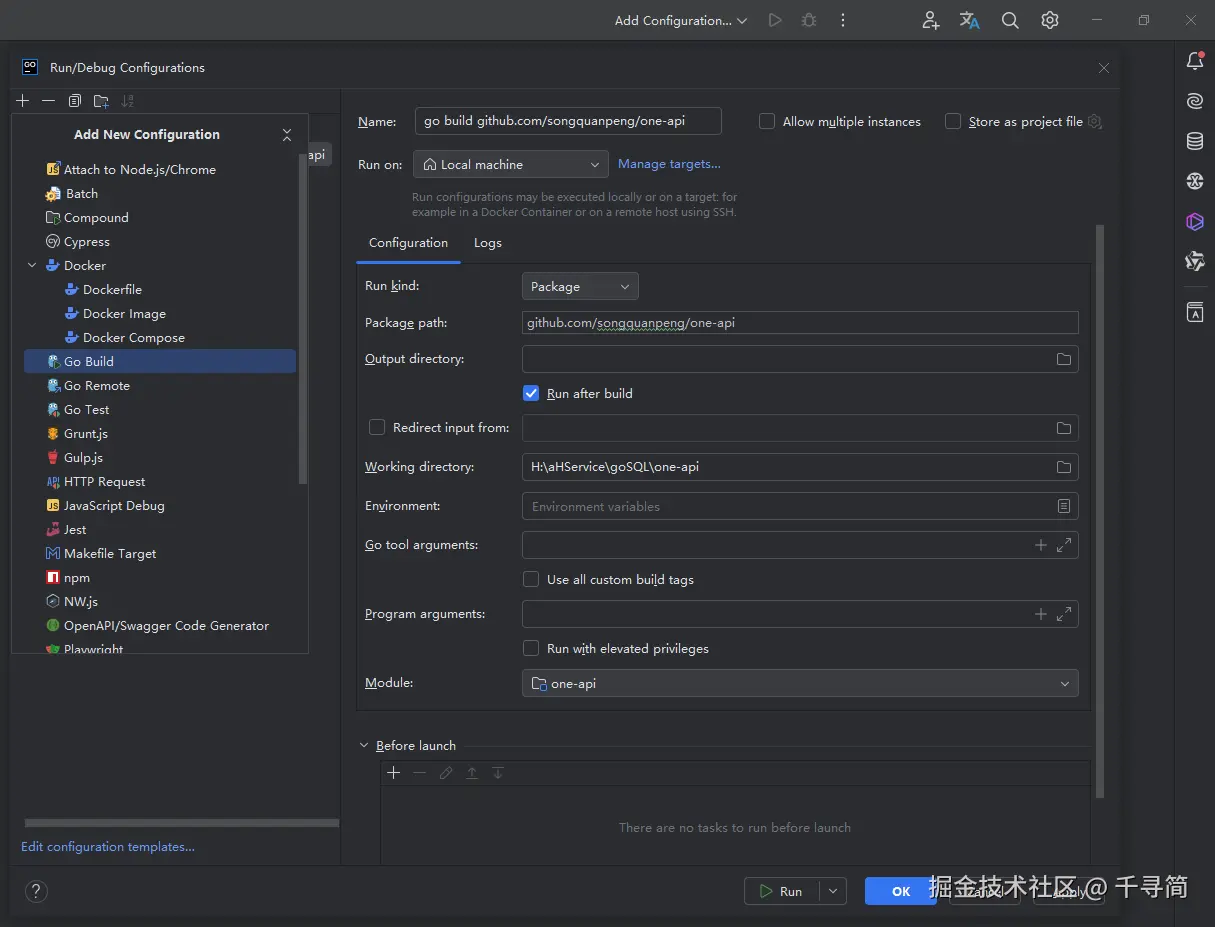
Task: Check Run with elevated privileges
Action: [531, 648]
